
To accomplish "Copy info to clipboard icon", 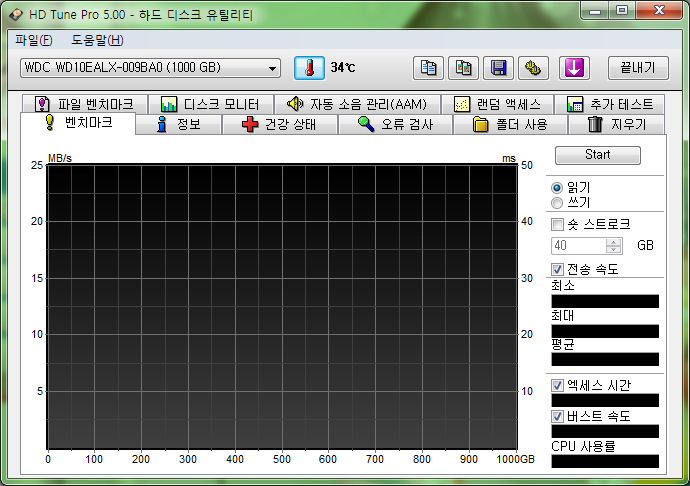I will [428, 68].
